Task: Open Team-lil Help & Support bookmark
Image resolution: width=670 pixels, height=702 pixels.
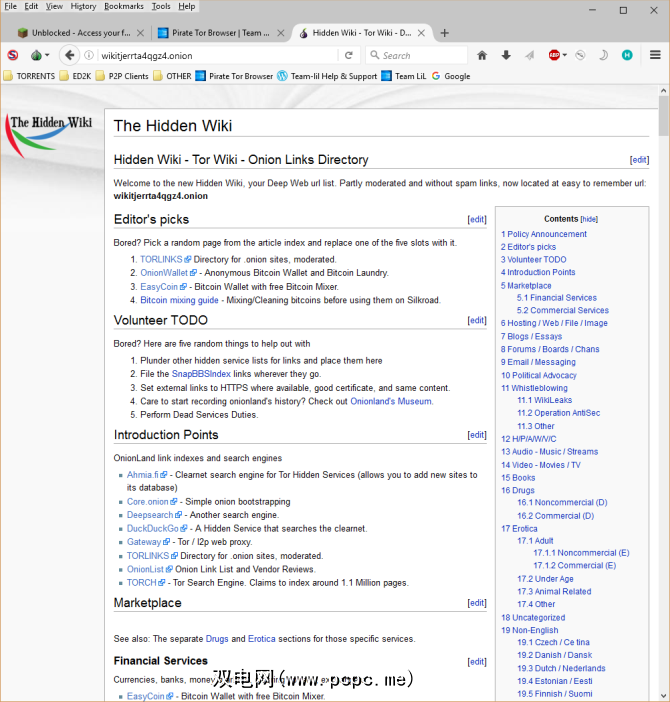Action: click(x=327, y=76)
